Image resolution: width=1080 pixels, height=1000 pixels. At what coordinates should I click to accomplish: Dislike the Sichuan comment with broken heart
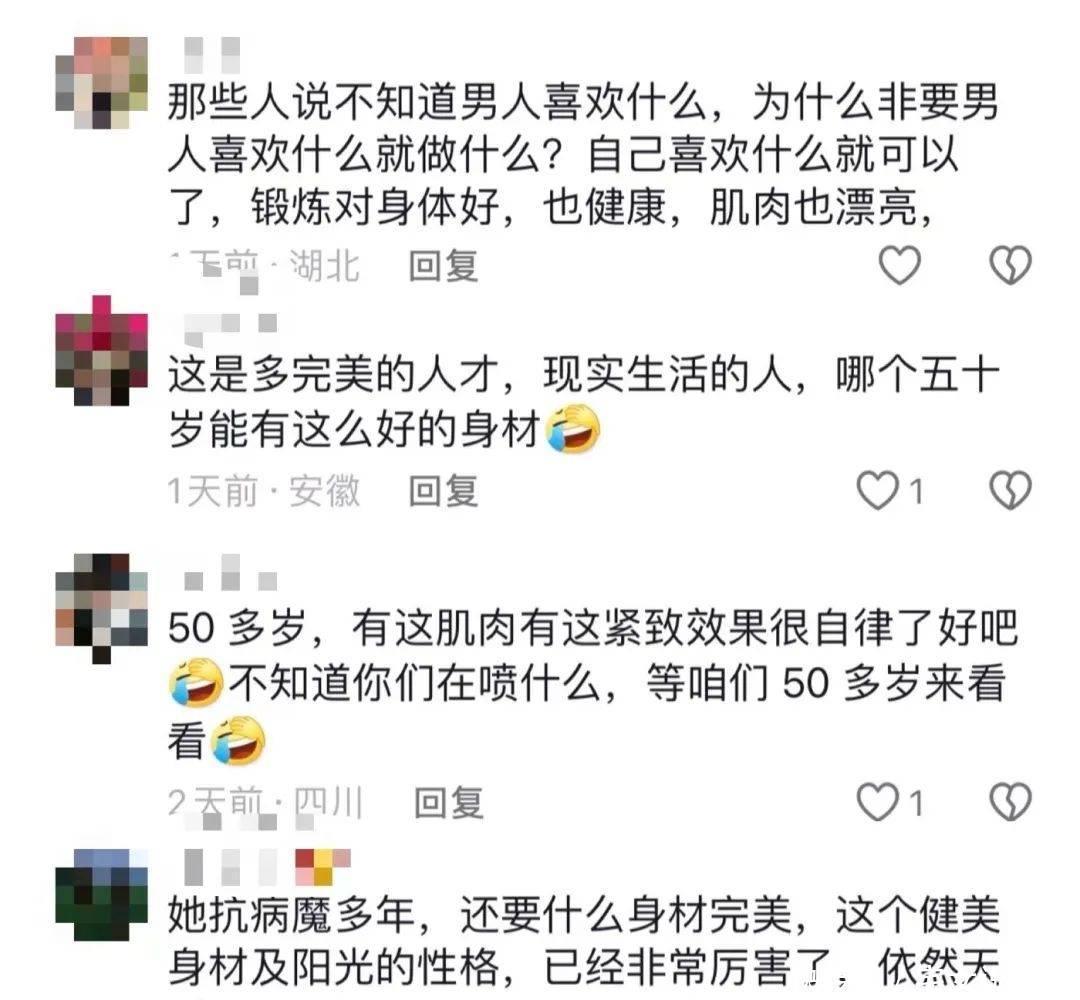1010,802
